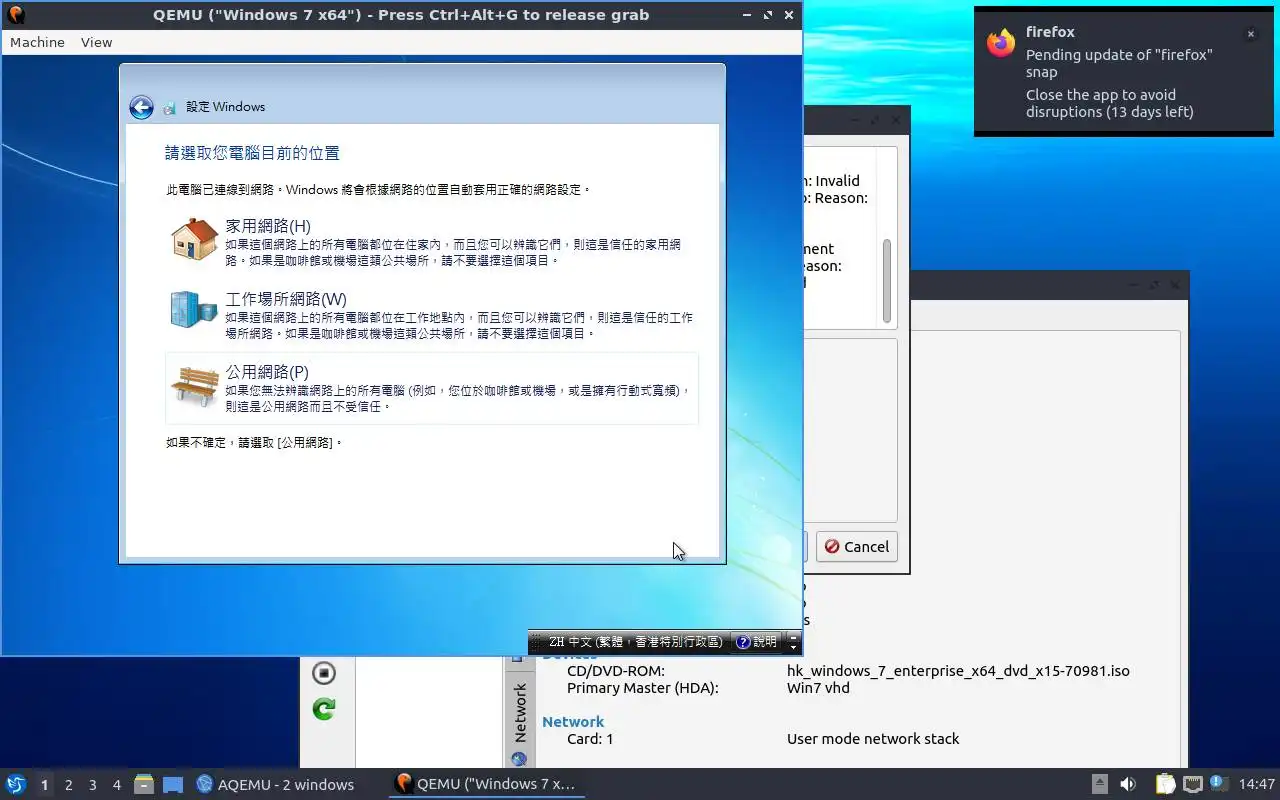This screenshot has width=1280, height=800.
Task: Click the update notifier tray icon
Action: 1218,784
